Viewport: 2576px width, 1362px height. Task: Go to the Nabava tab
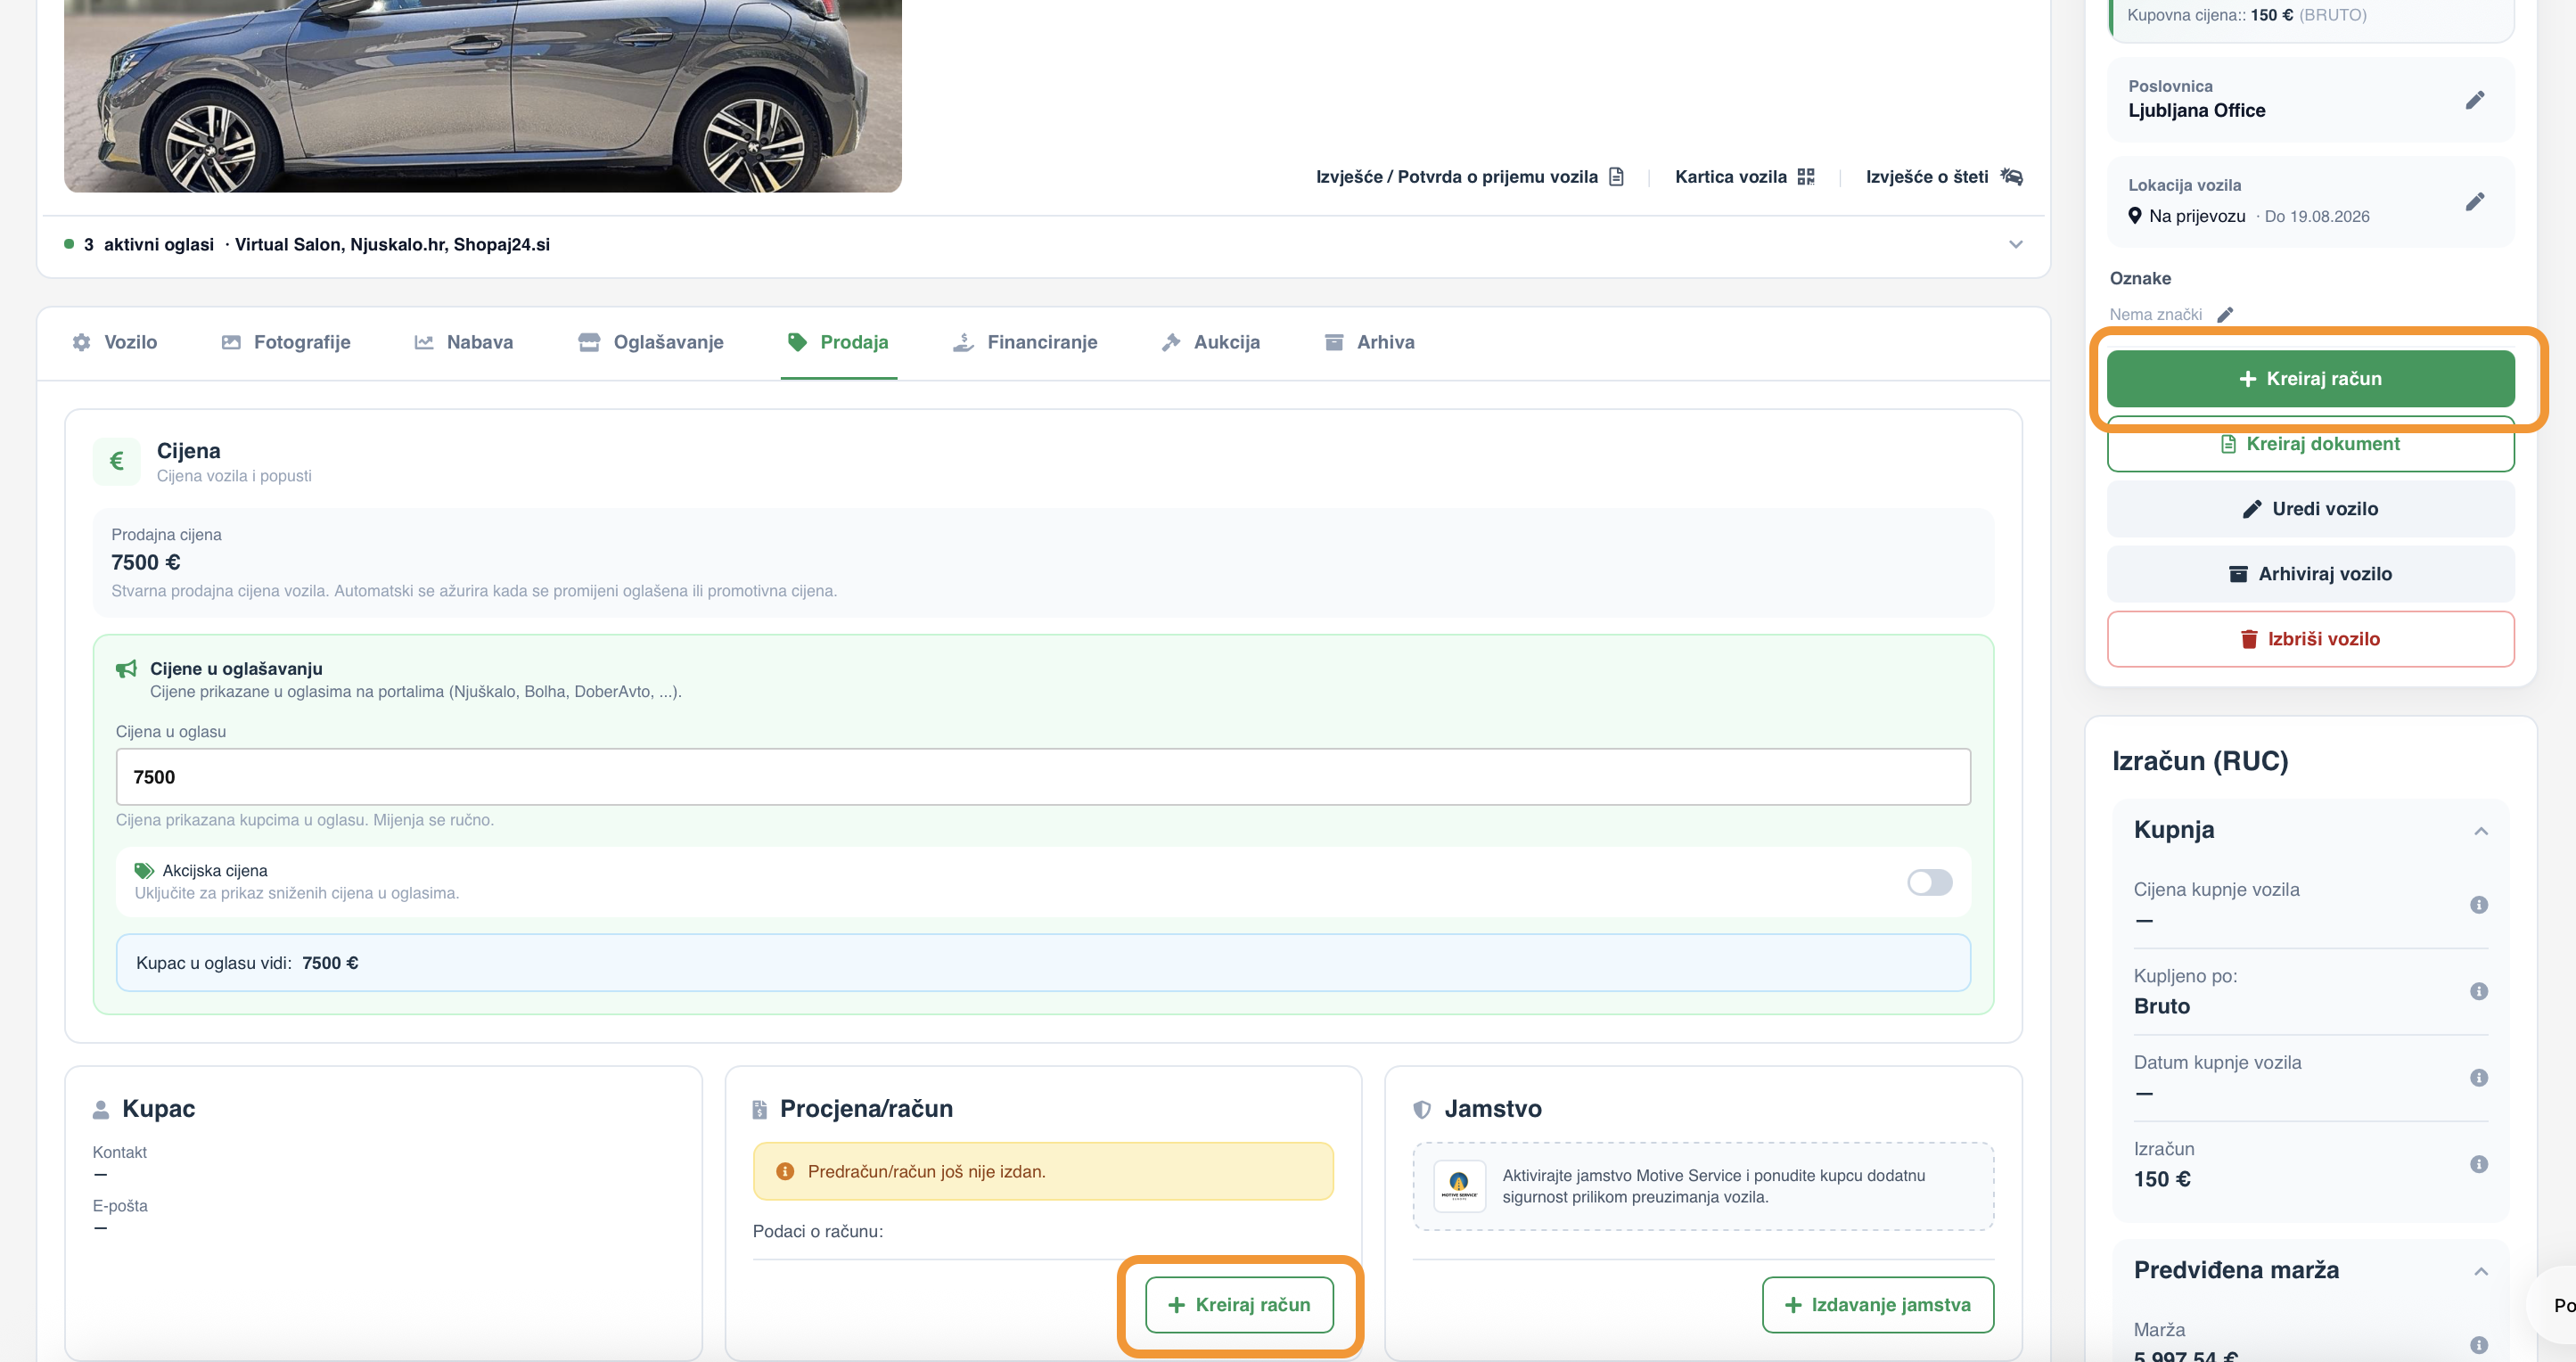pyautogui.click(x=464, y=342)
